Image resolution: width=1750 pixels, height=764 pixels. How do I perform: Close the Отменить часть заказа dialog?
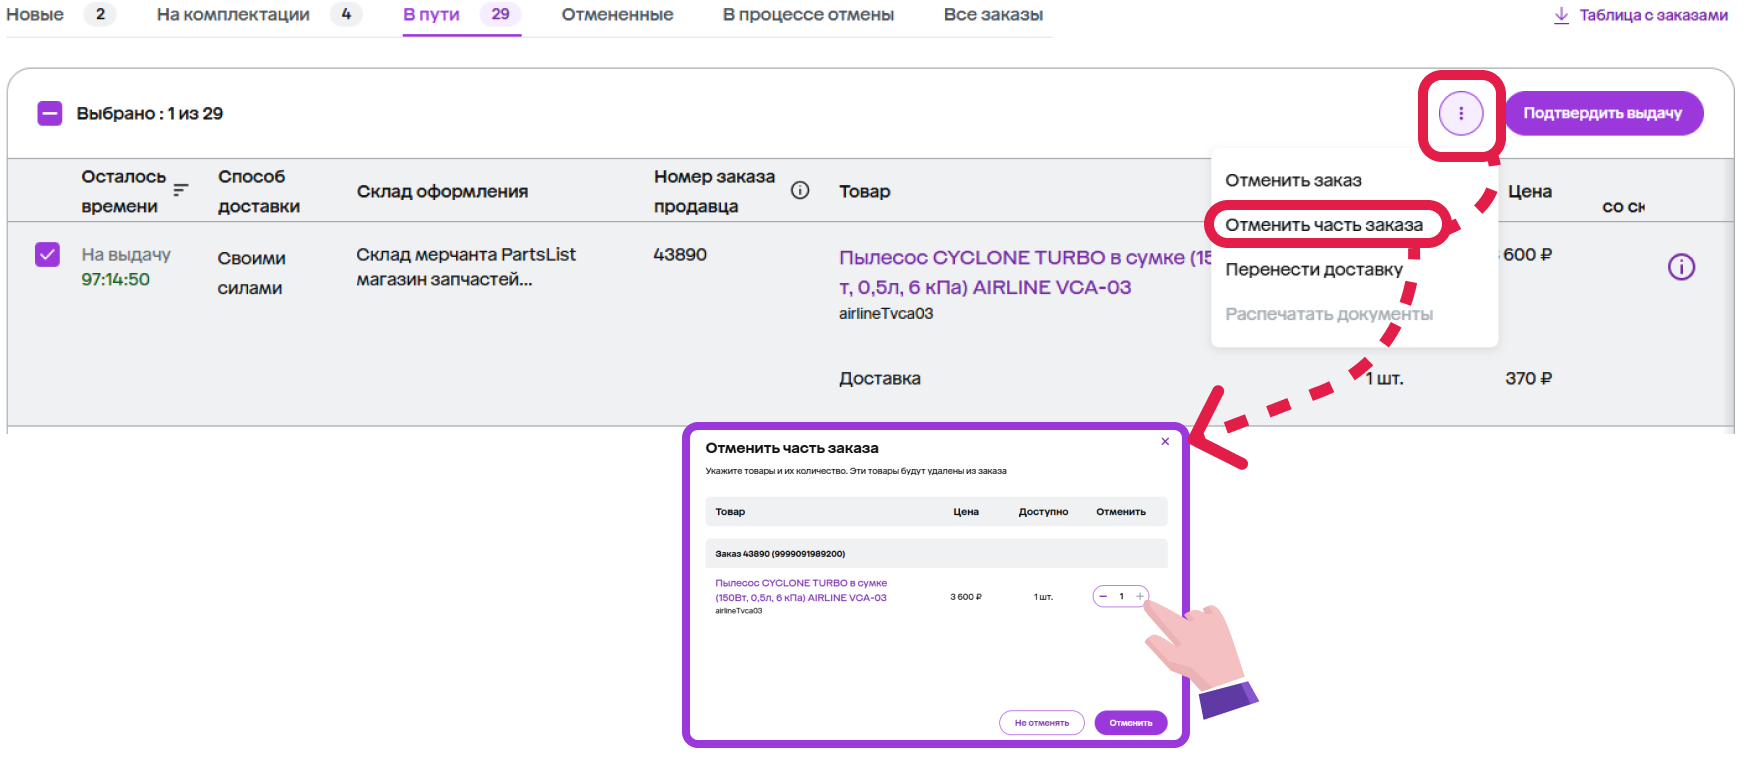[x=1165, y=441]
